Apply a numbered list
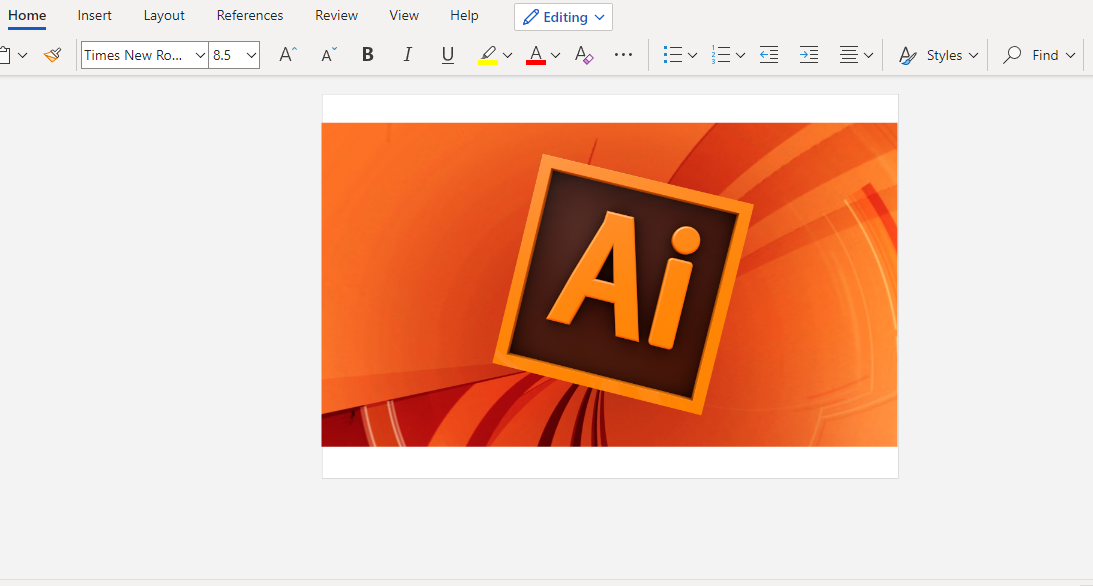Screen dimensions: 1093x586 [x=721, y=55]
